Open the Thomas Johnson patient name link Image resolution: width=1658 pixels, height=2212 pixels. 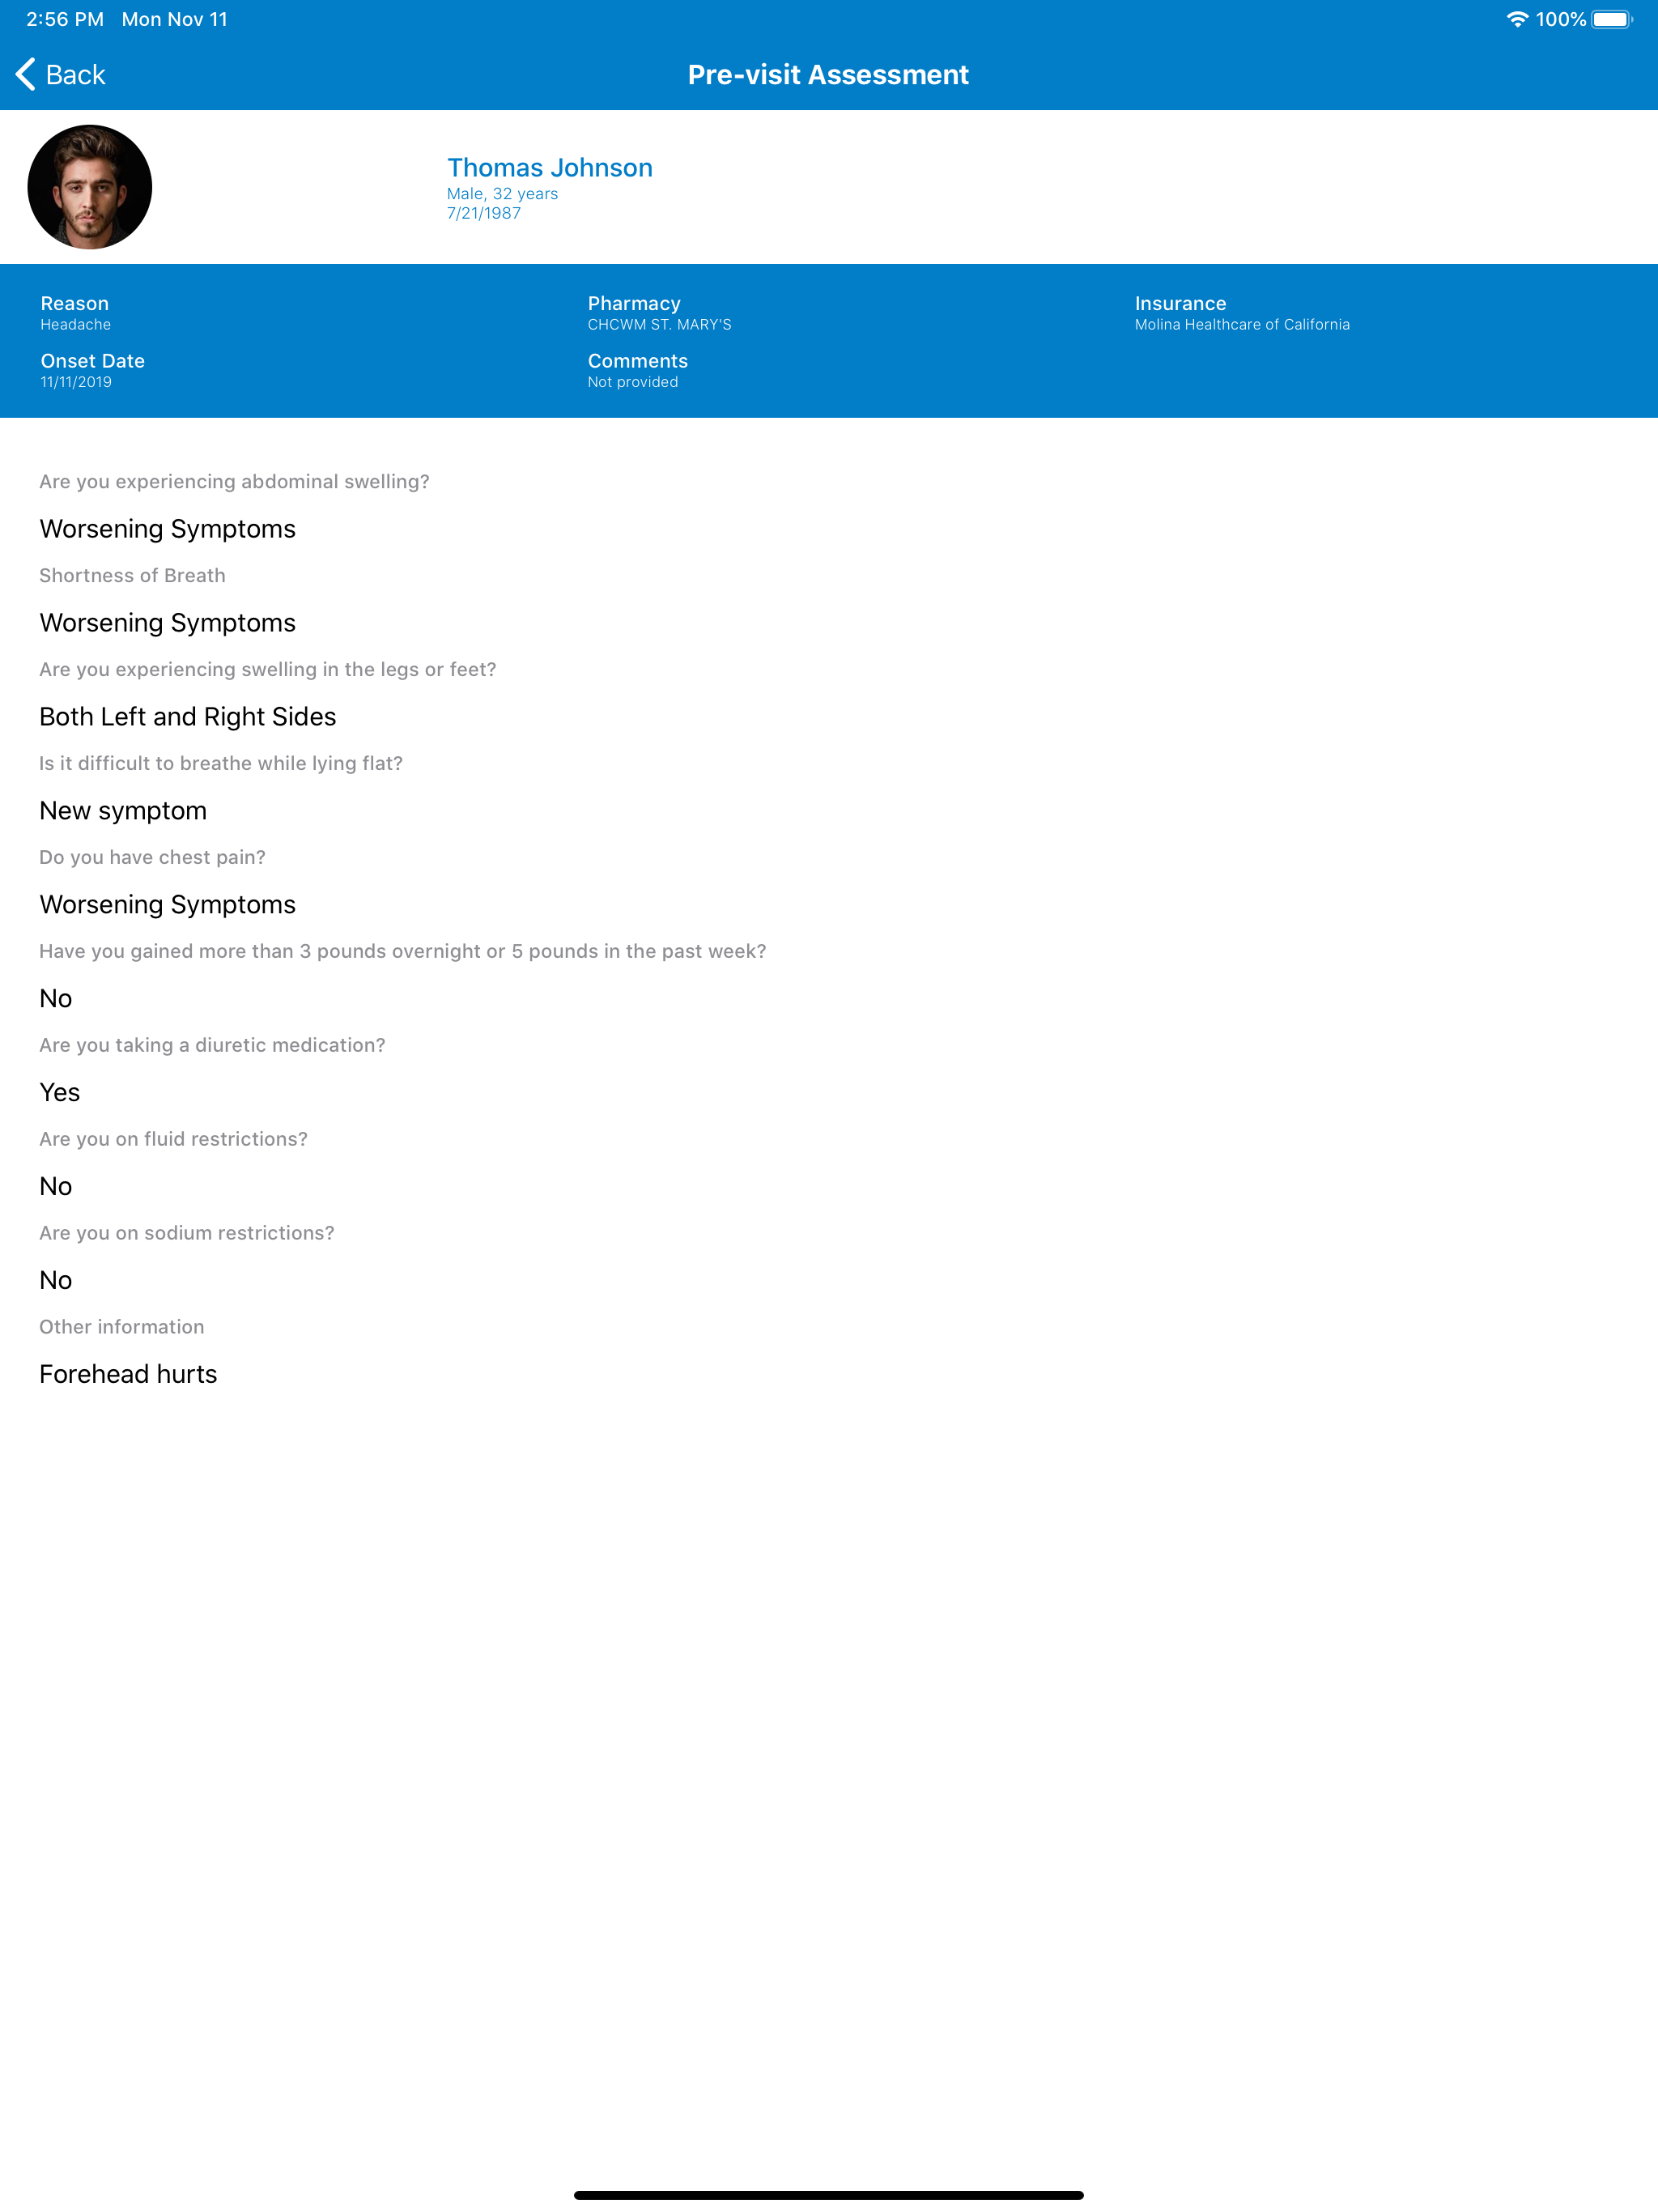[x=550, y=167]
